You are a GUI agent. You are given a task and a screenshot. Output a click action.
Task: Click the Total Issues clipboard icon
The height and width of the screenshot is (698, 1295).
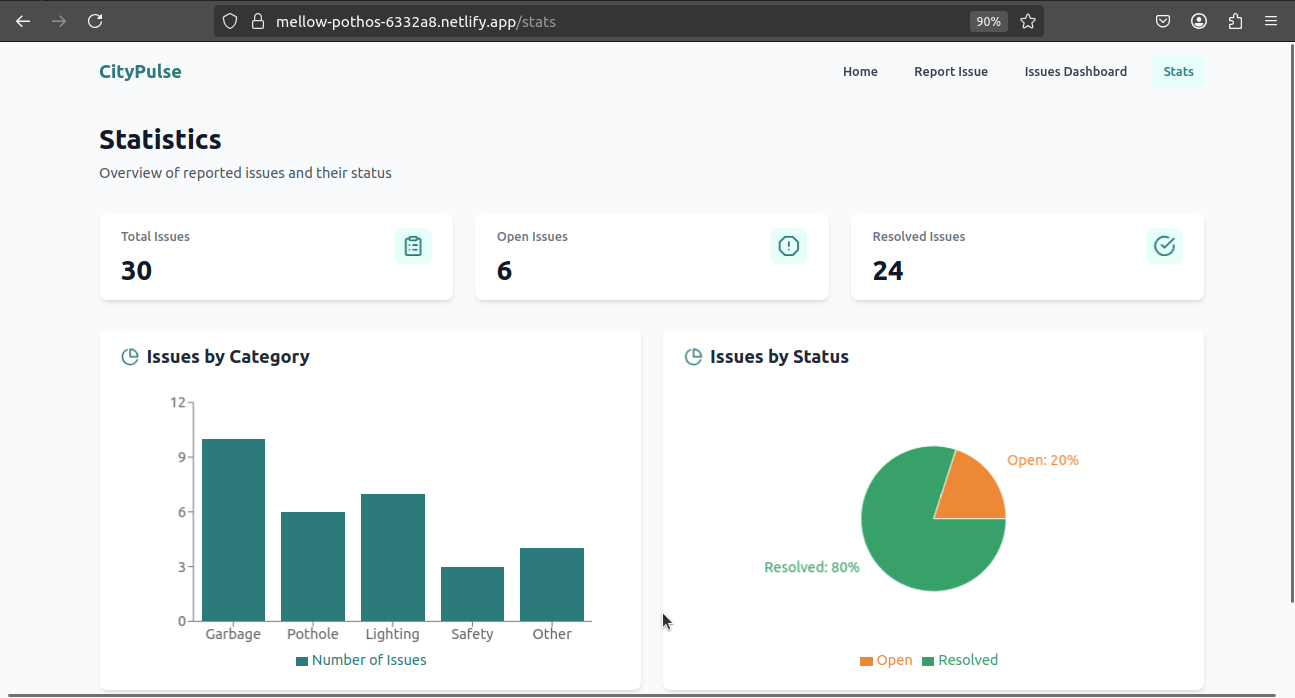[413, 246]
